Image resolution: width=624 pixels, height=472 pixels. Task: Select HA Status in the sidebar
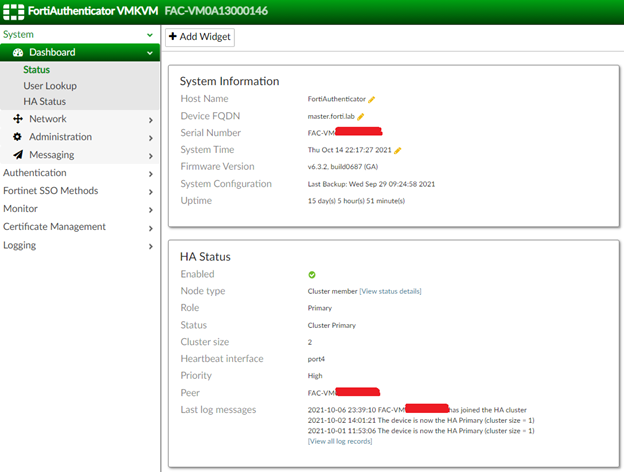45,102
